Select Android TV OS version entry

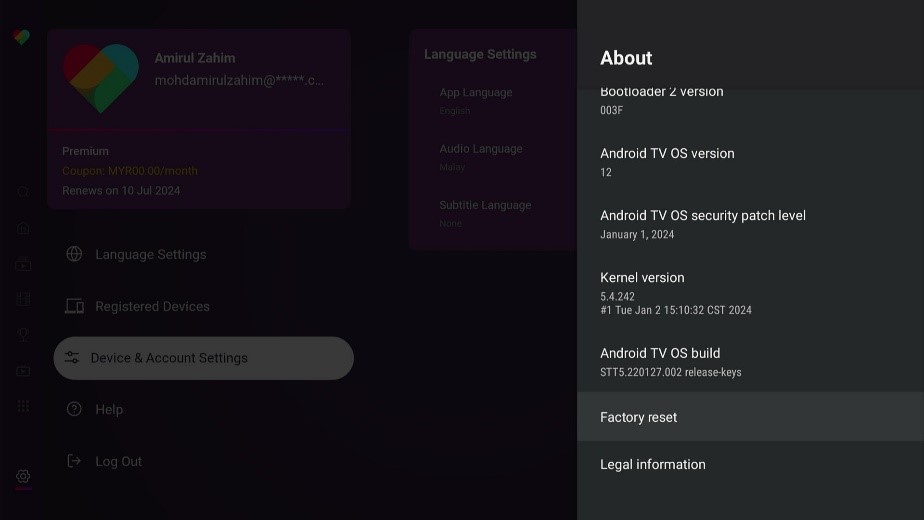(x=750, y=162)
